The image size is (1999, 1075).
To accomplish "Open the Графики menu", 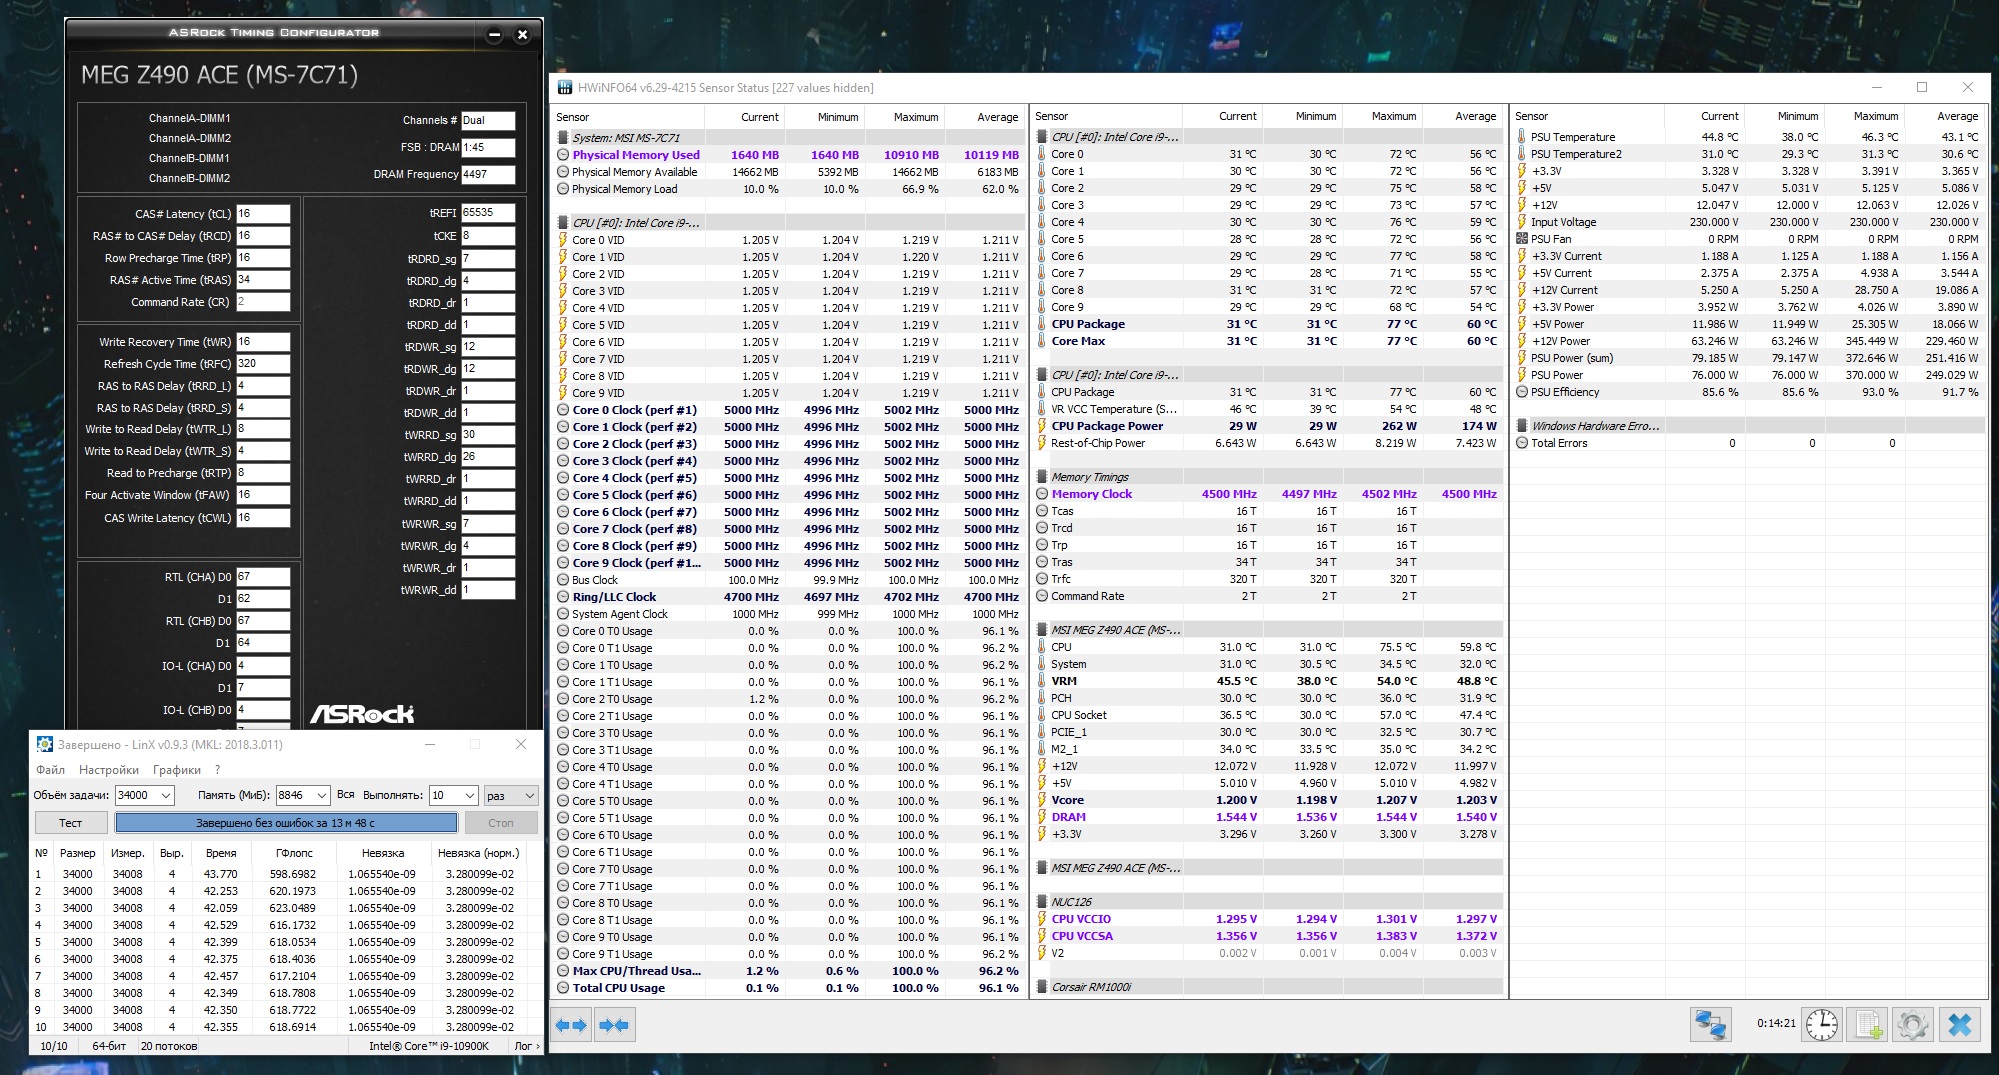I will [x=177, y=770].
